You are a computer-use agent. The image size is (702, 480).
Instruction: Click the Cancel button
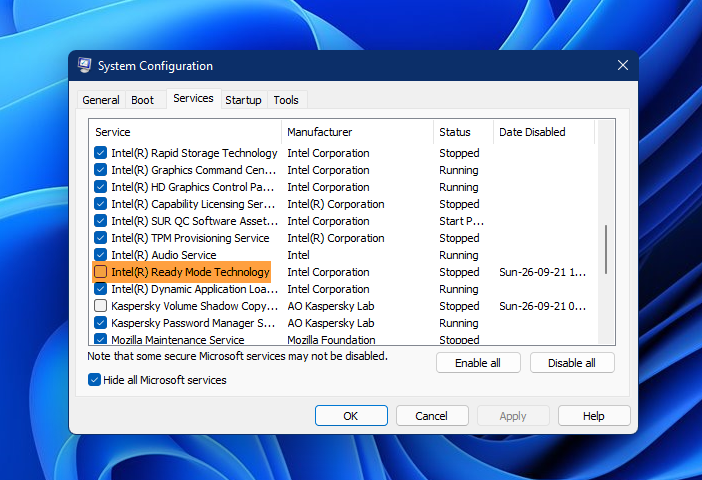coord(431,416)
